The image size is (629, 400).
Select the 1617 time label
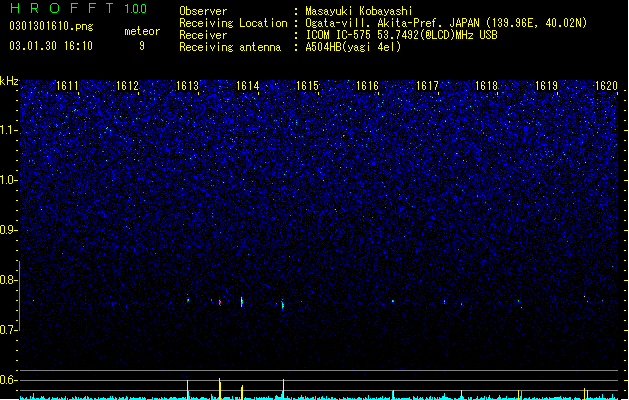tap(427, 86)
